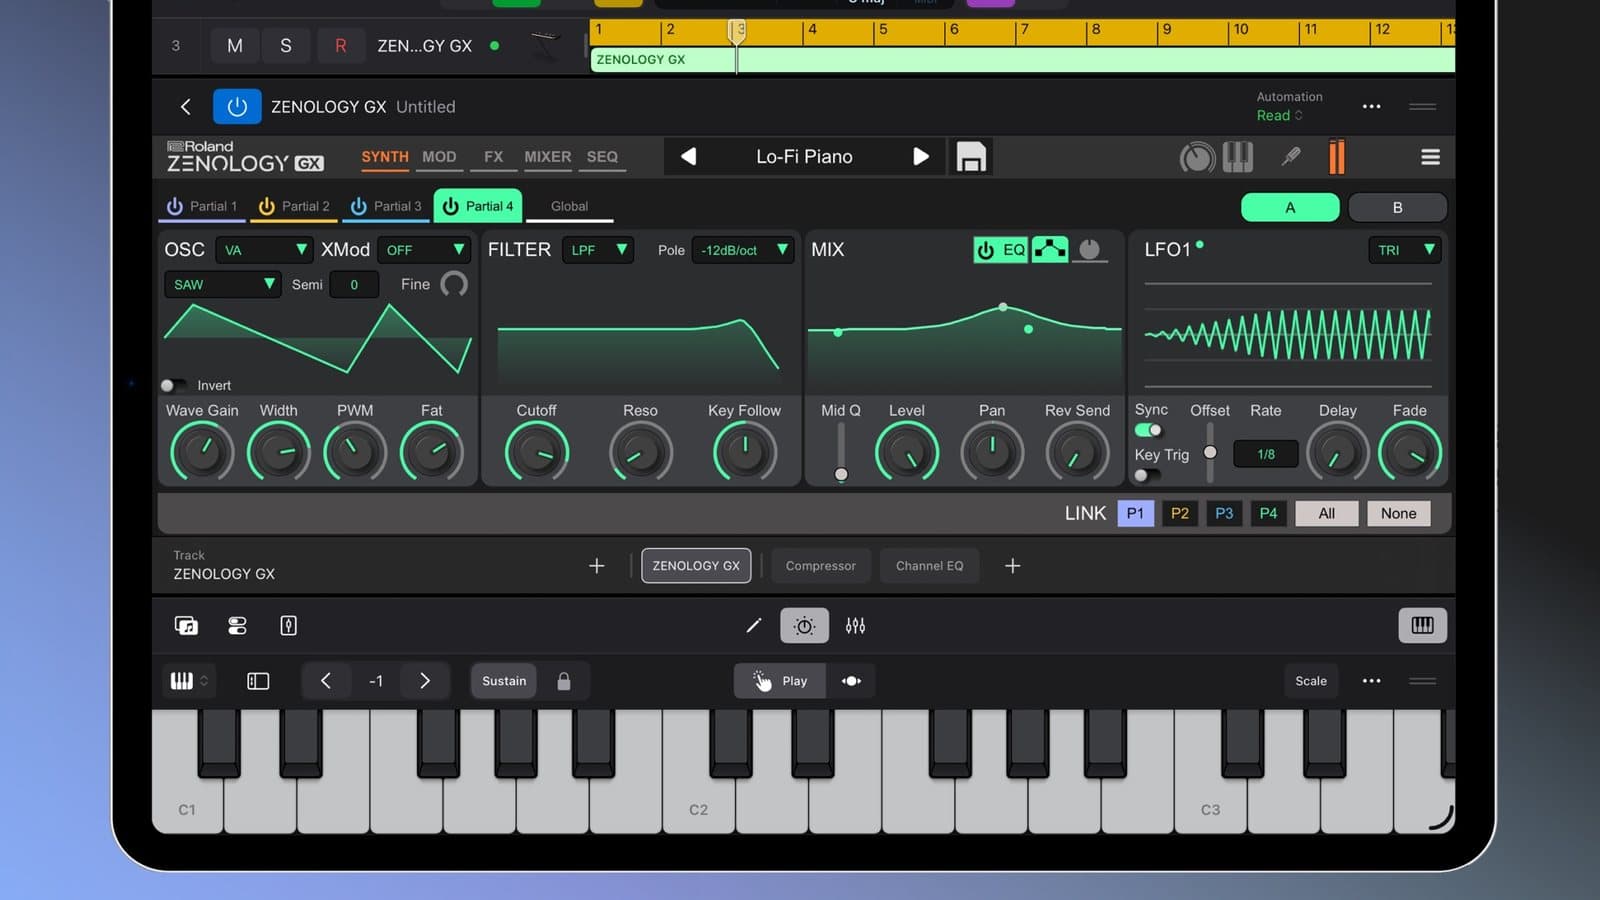
Task: Open the filter type LPF dropdown
Action: (598, 250)
